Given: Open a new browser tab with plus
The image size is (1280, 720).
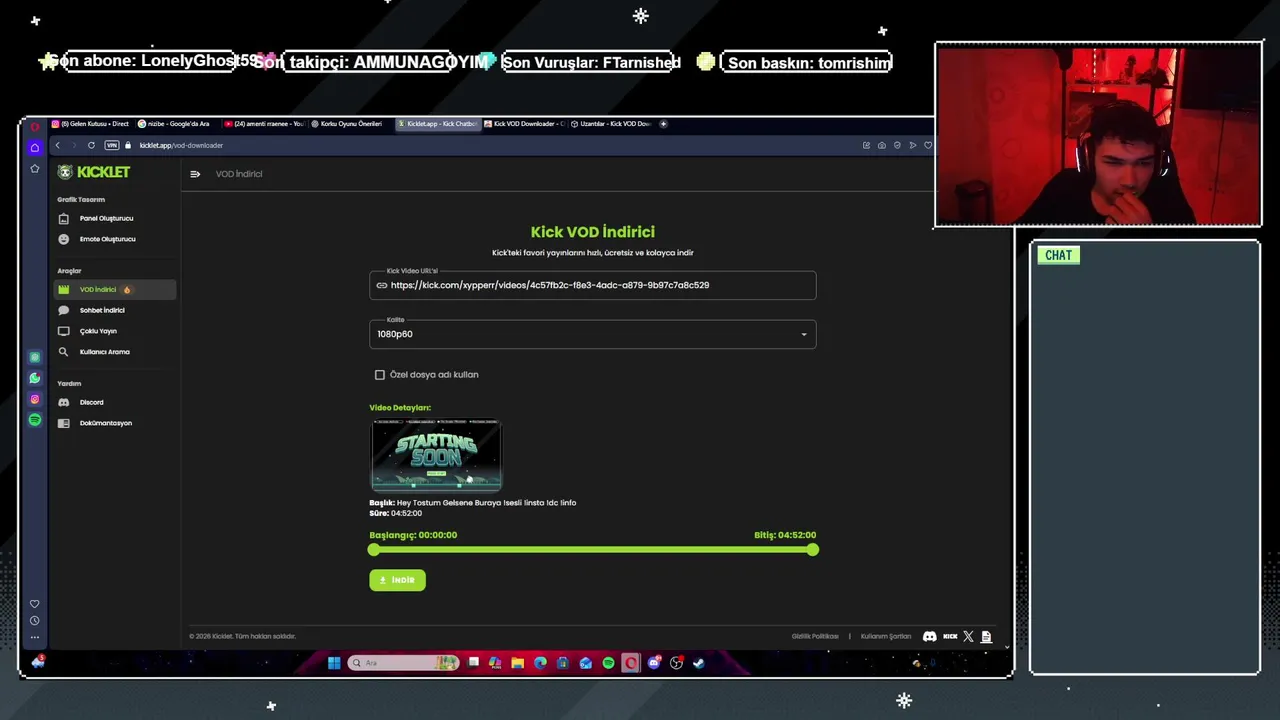Looking at the screenshot, I should coord(664,124).
